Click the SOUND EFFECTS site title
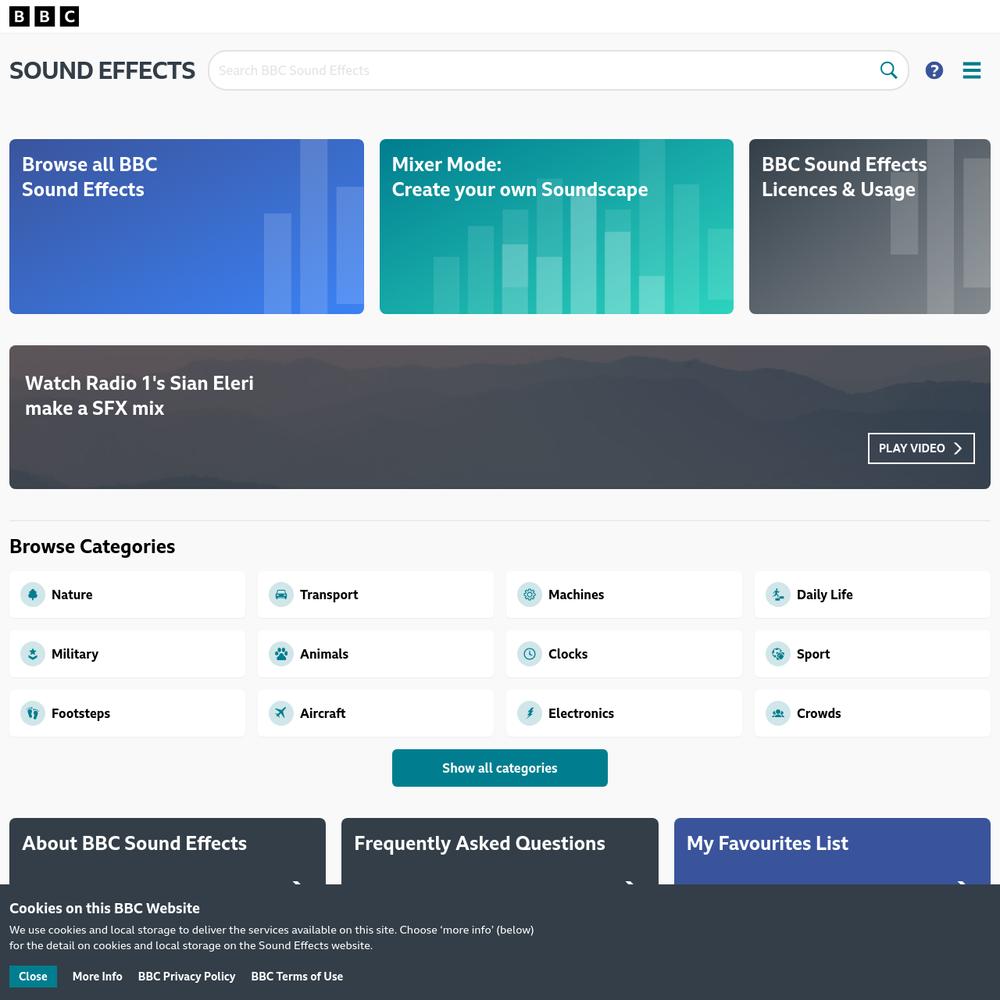Viewport: 1000px width, 1000px height. tap(102, 70)
